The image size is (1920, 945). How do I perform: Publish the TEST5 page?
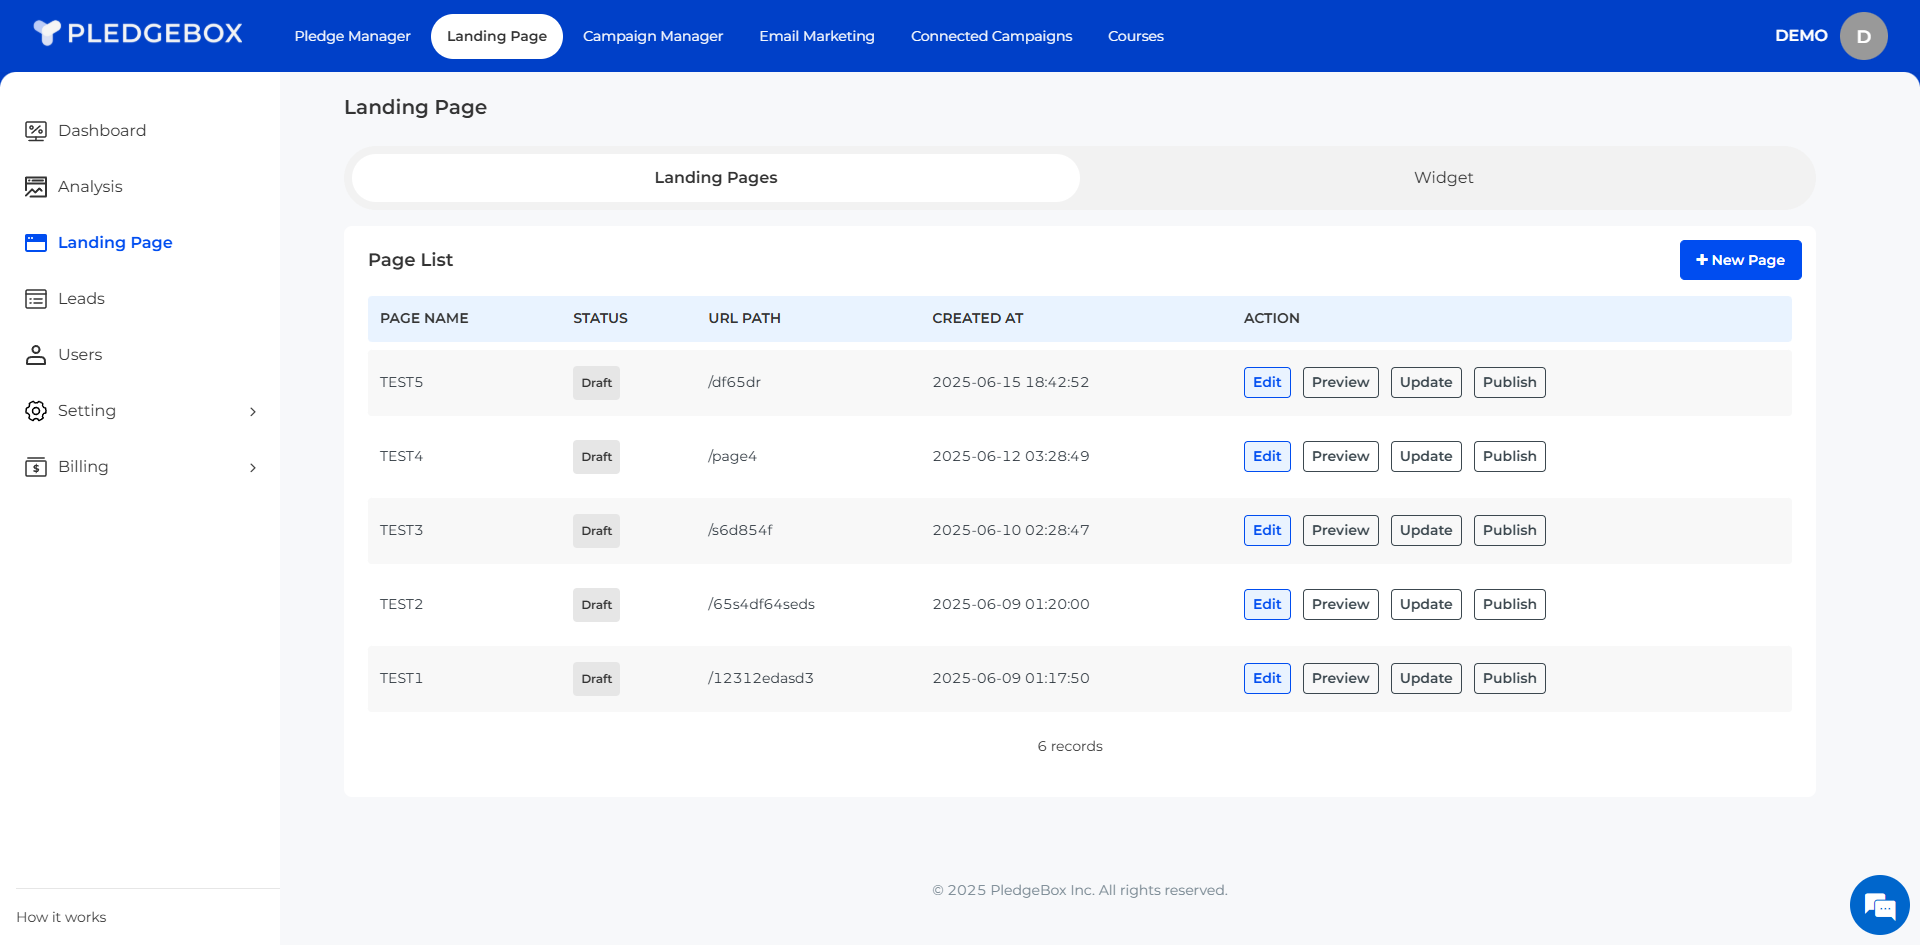tap(1510, 382)
